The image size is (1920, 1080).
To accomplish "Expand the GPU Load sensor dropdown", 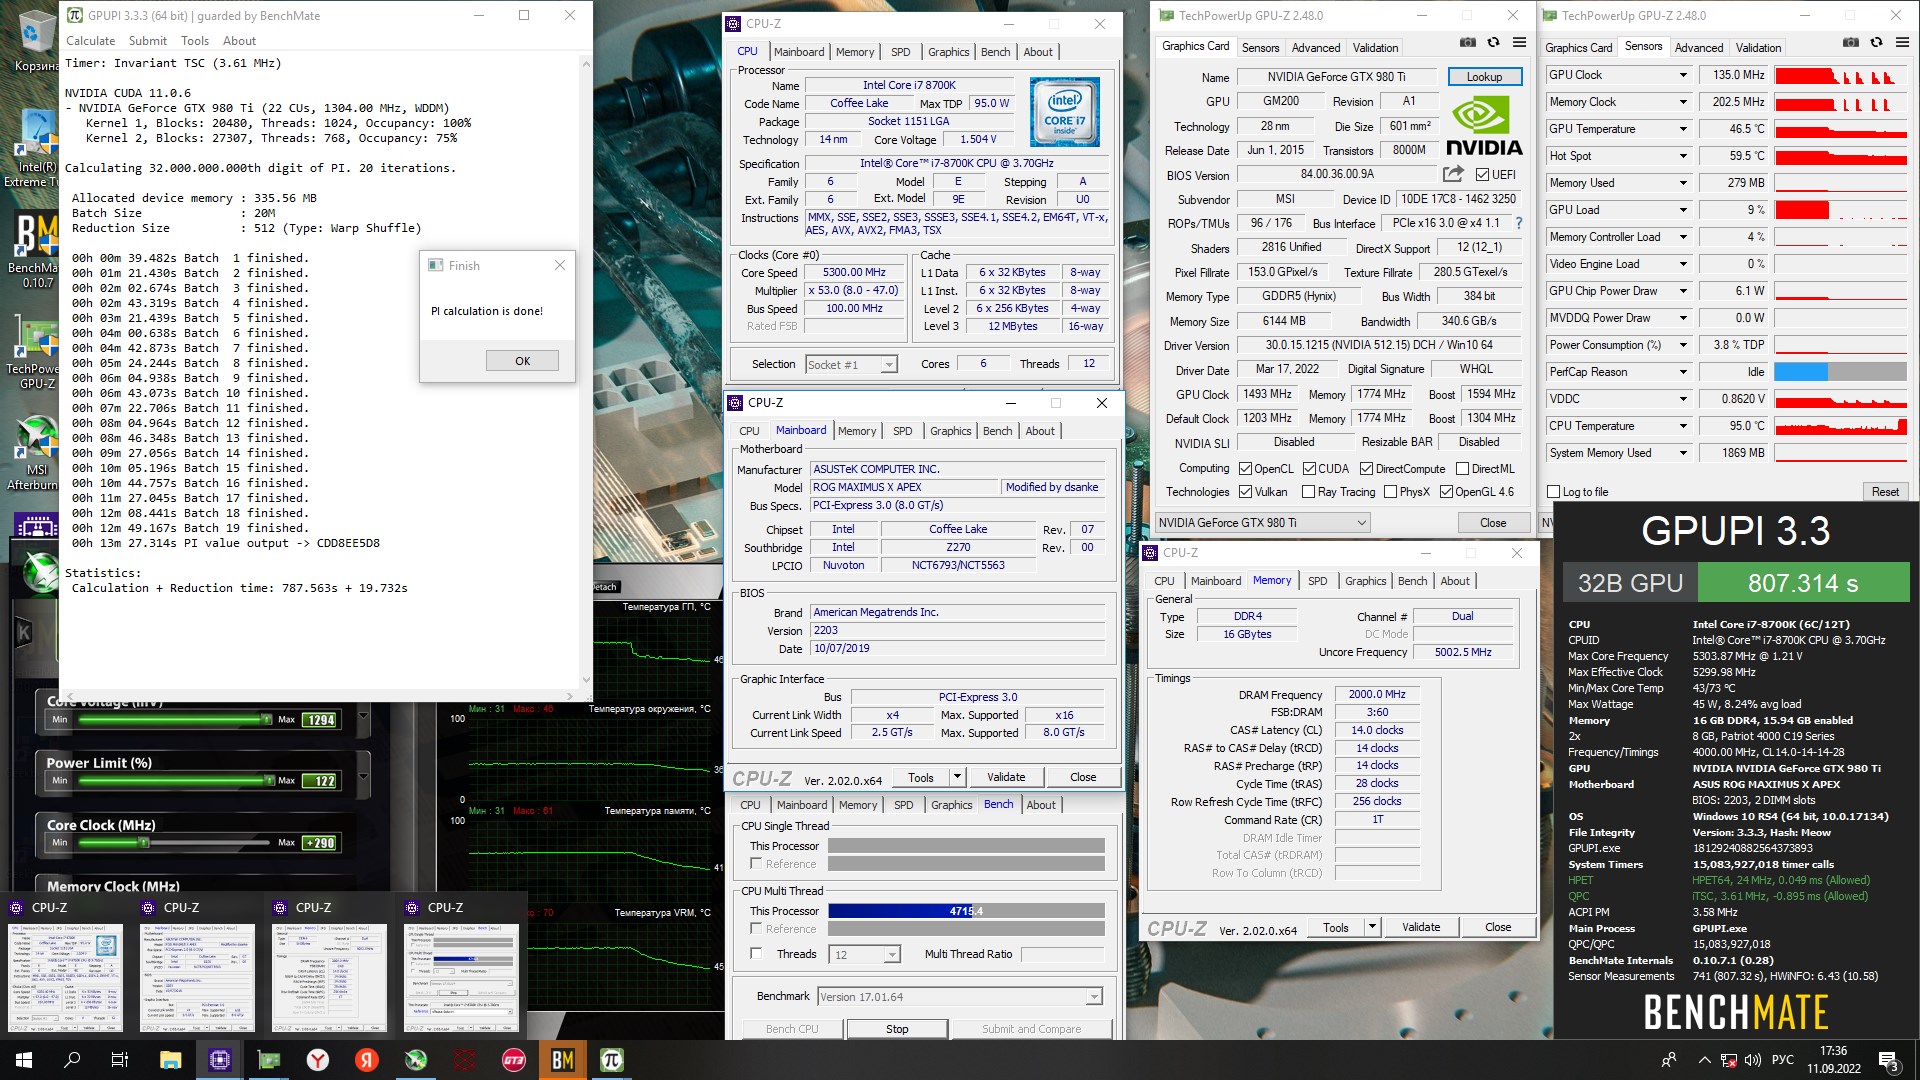I will (x=1683, y=210).
